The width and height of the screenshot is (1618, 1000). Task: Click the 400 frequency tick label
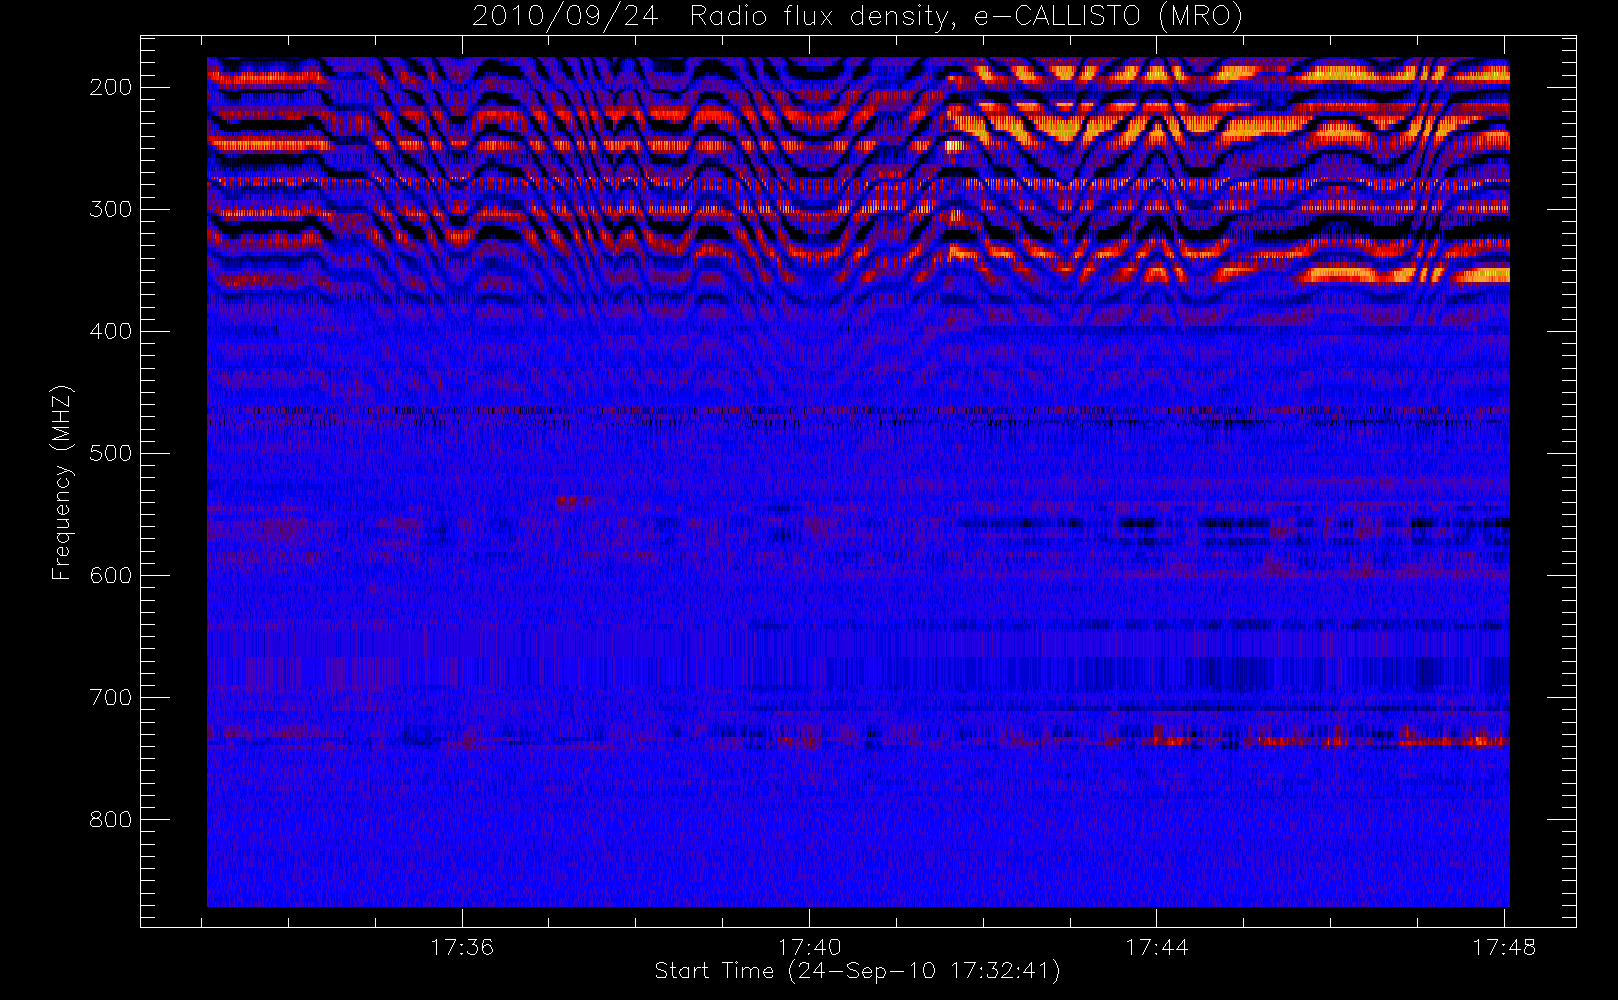[110, 331]
